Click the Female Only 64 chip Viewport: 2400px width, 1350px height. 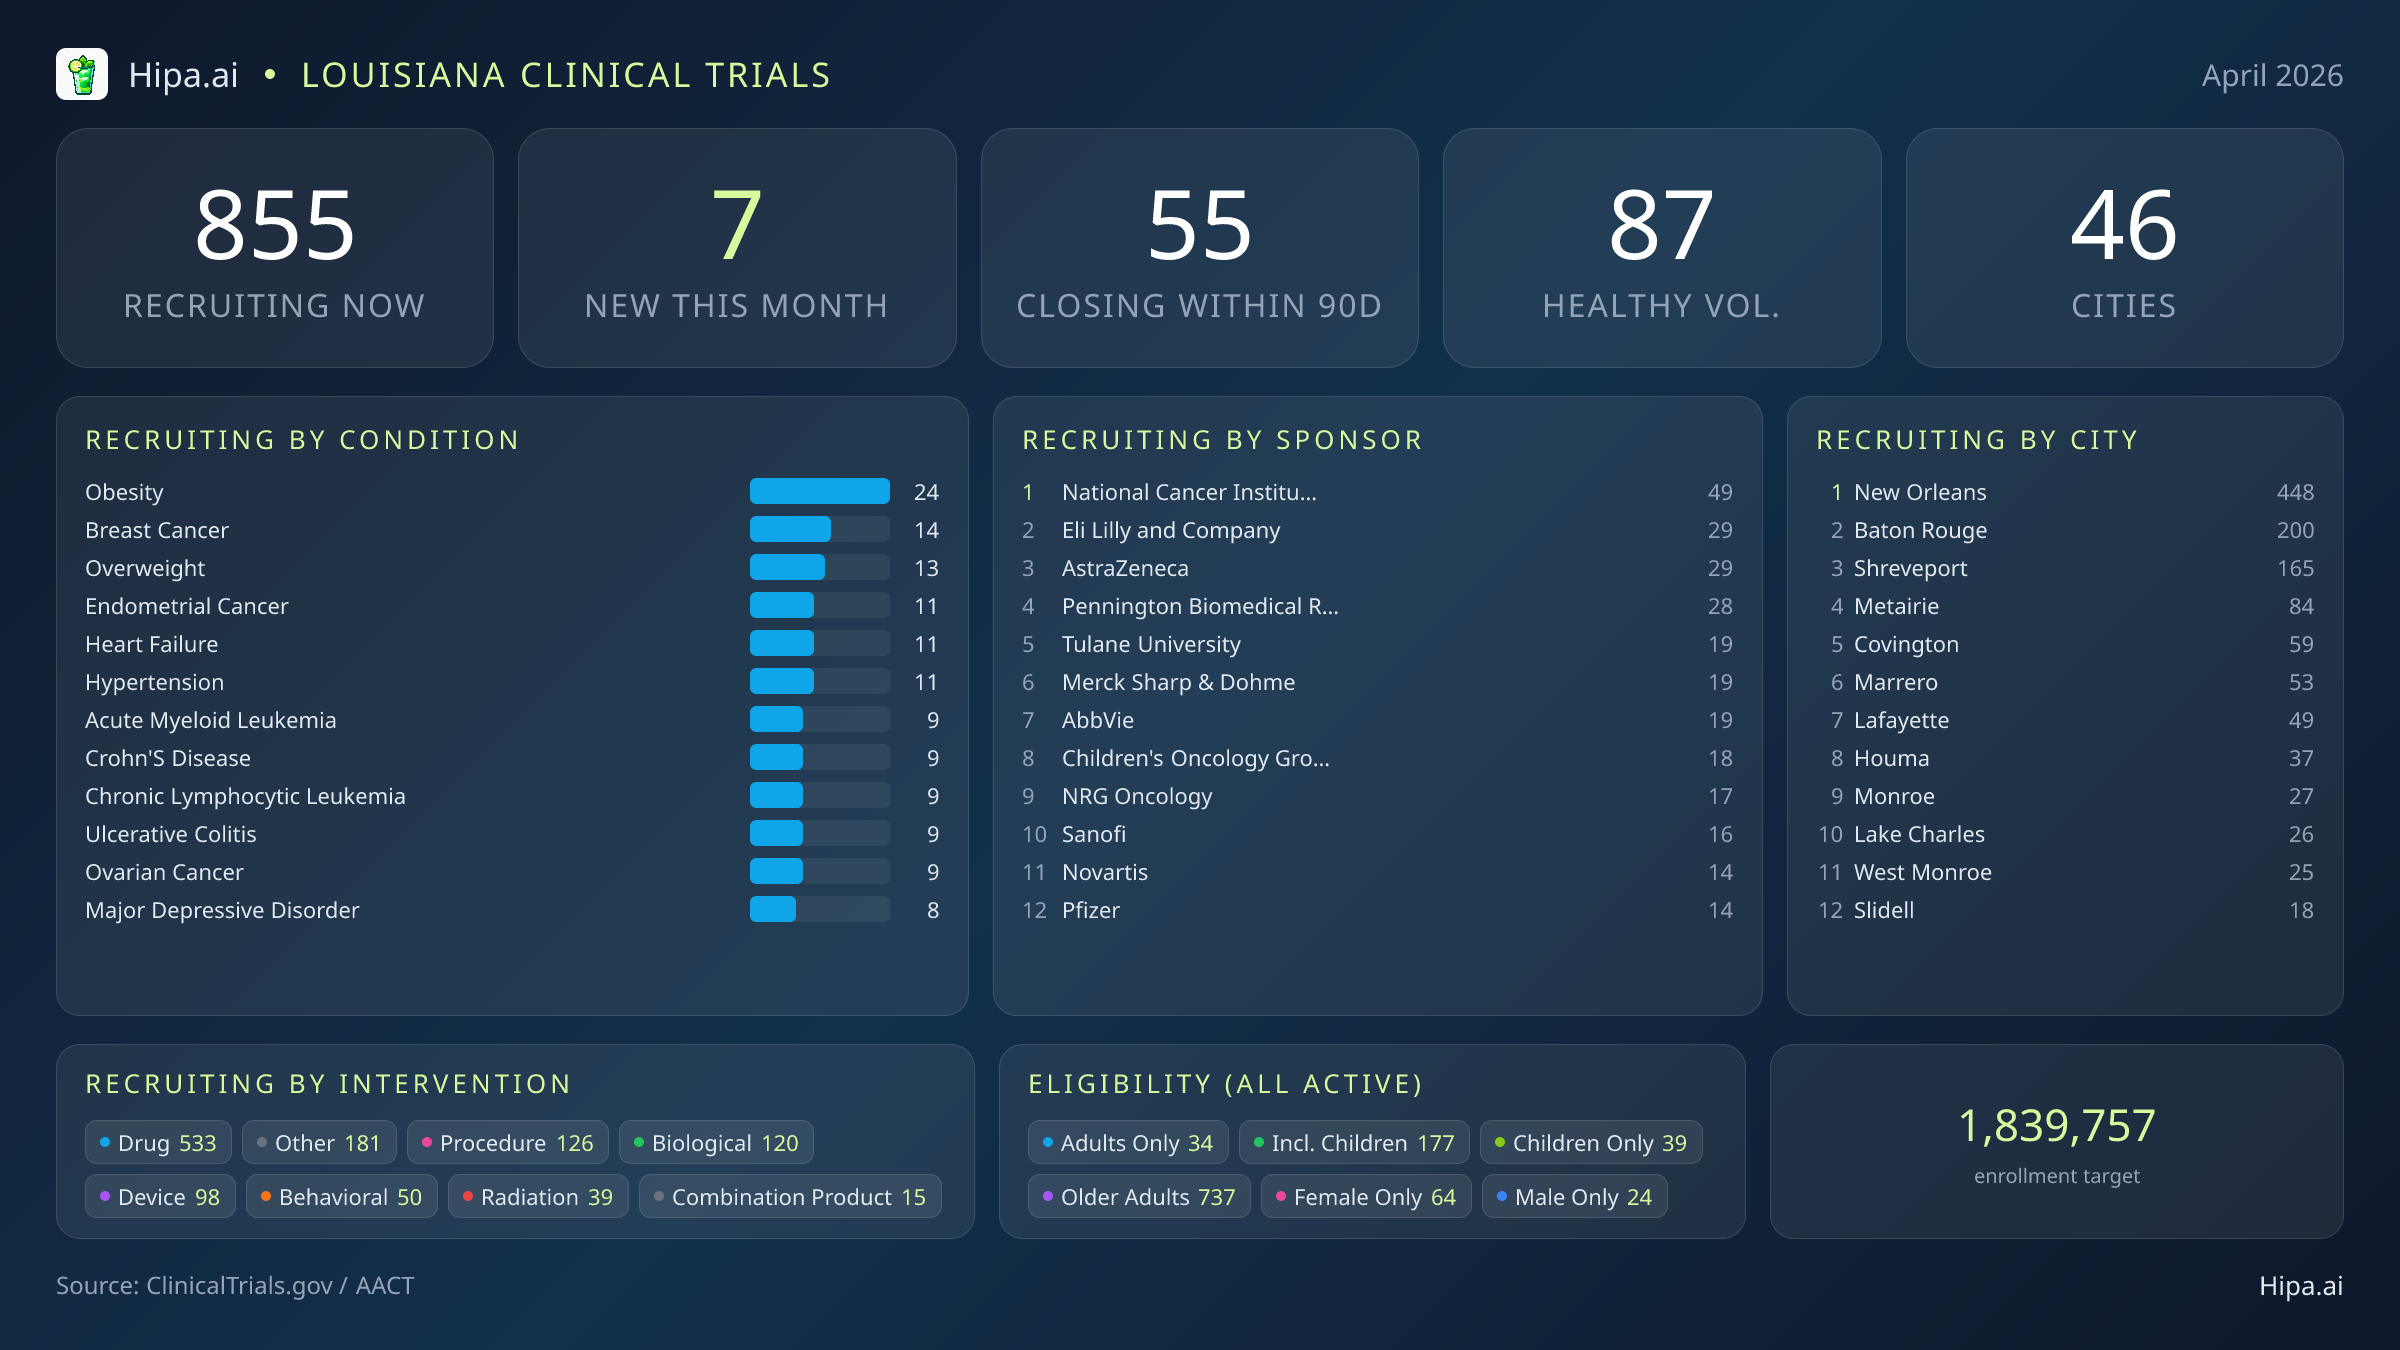1366,1197
